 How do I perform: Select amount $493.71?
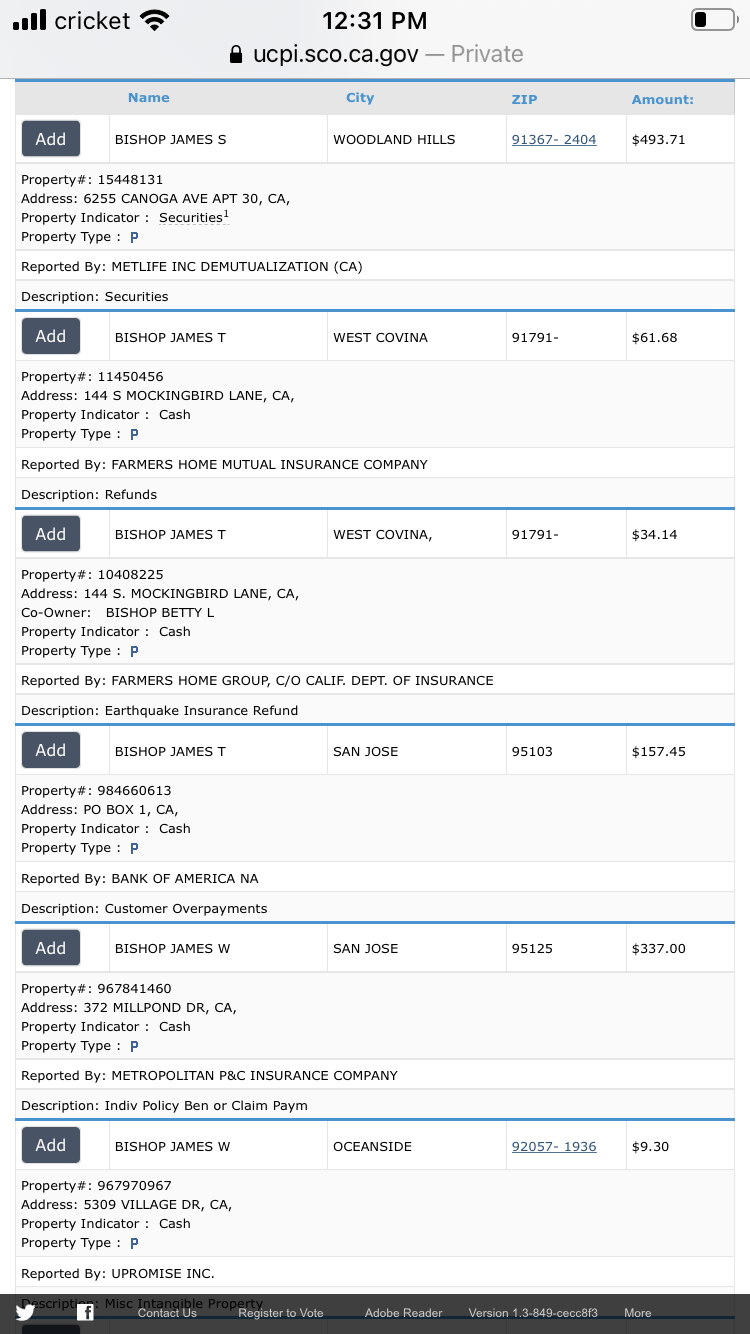click(x=659, y=140)
